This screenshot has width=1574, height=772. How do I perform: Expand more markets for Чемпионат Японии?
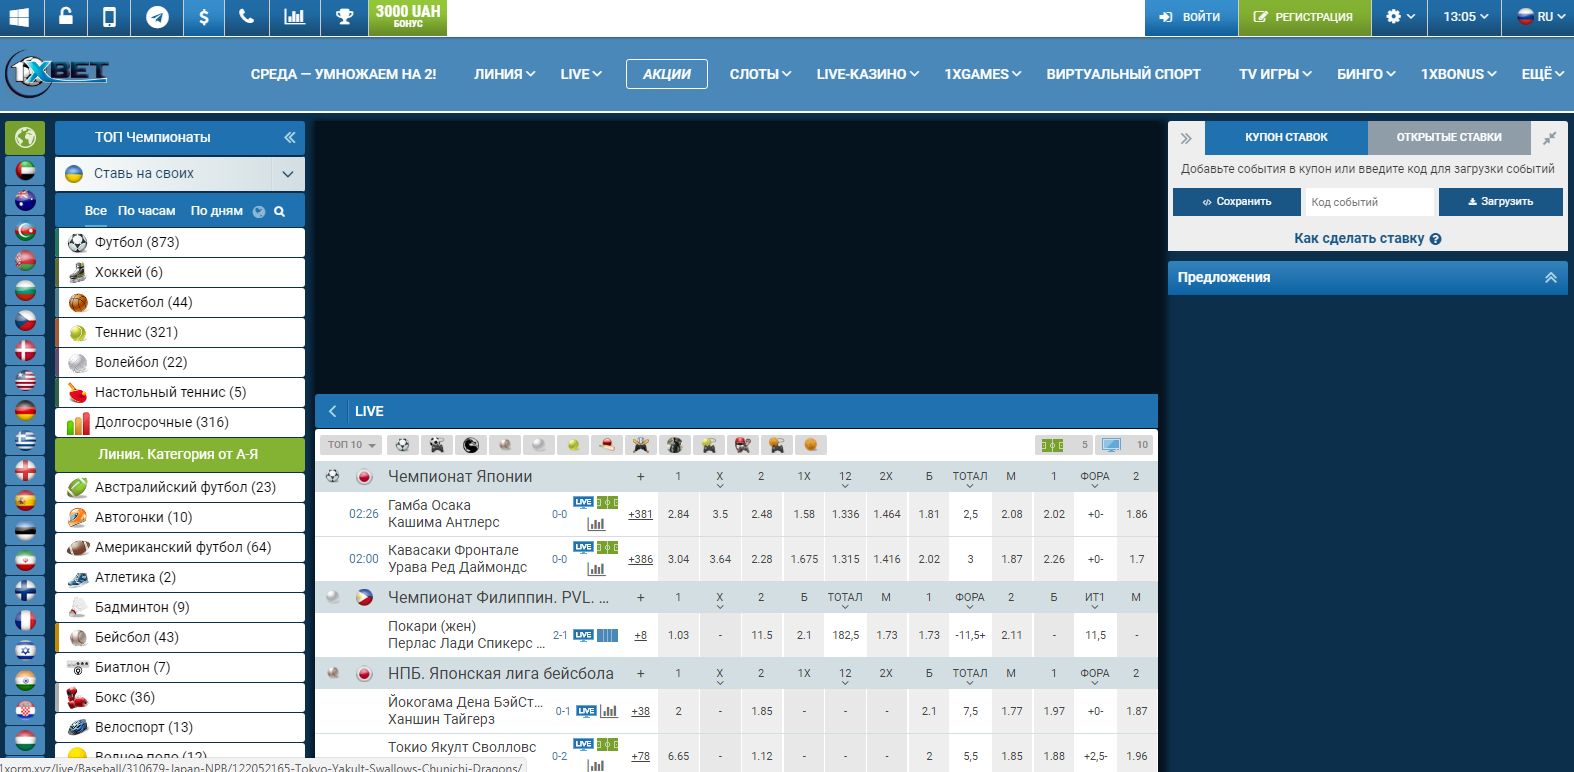(x=640, y=477)
